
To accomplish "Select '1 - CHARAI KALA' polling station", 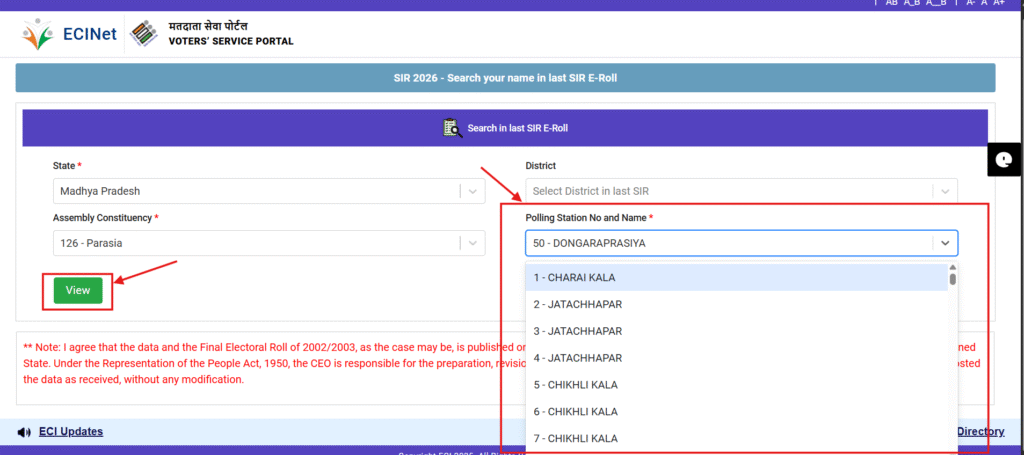I will pyautogui.click(x=736, y=277).
